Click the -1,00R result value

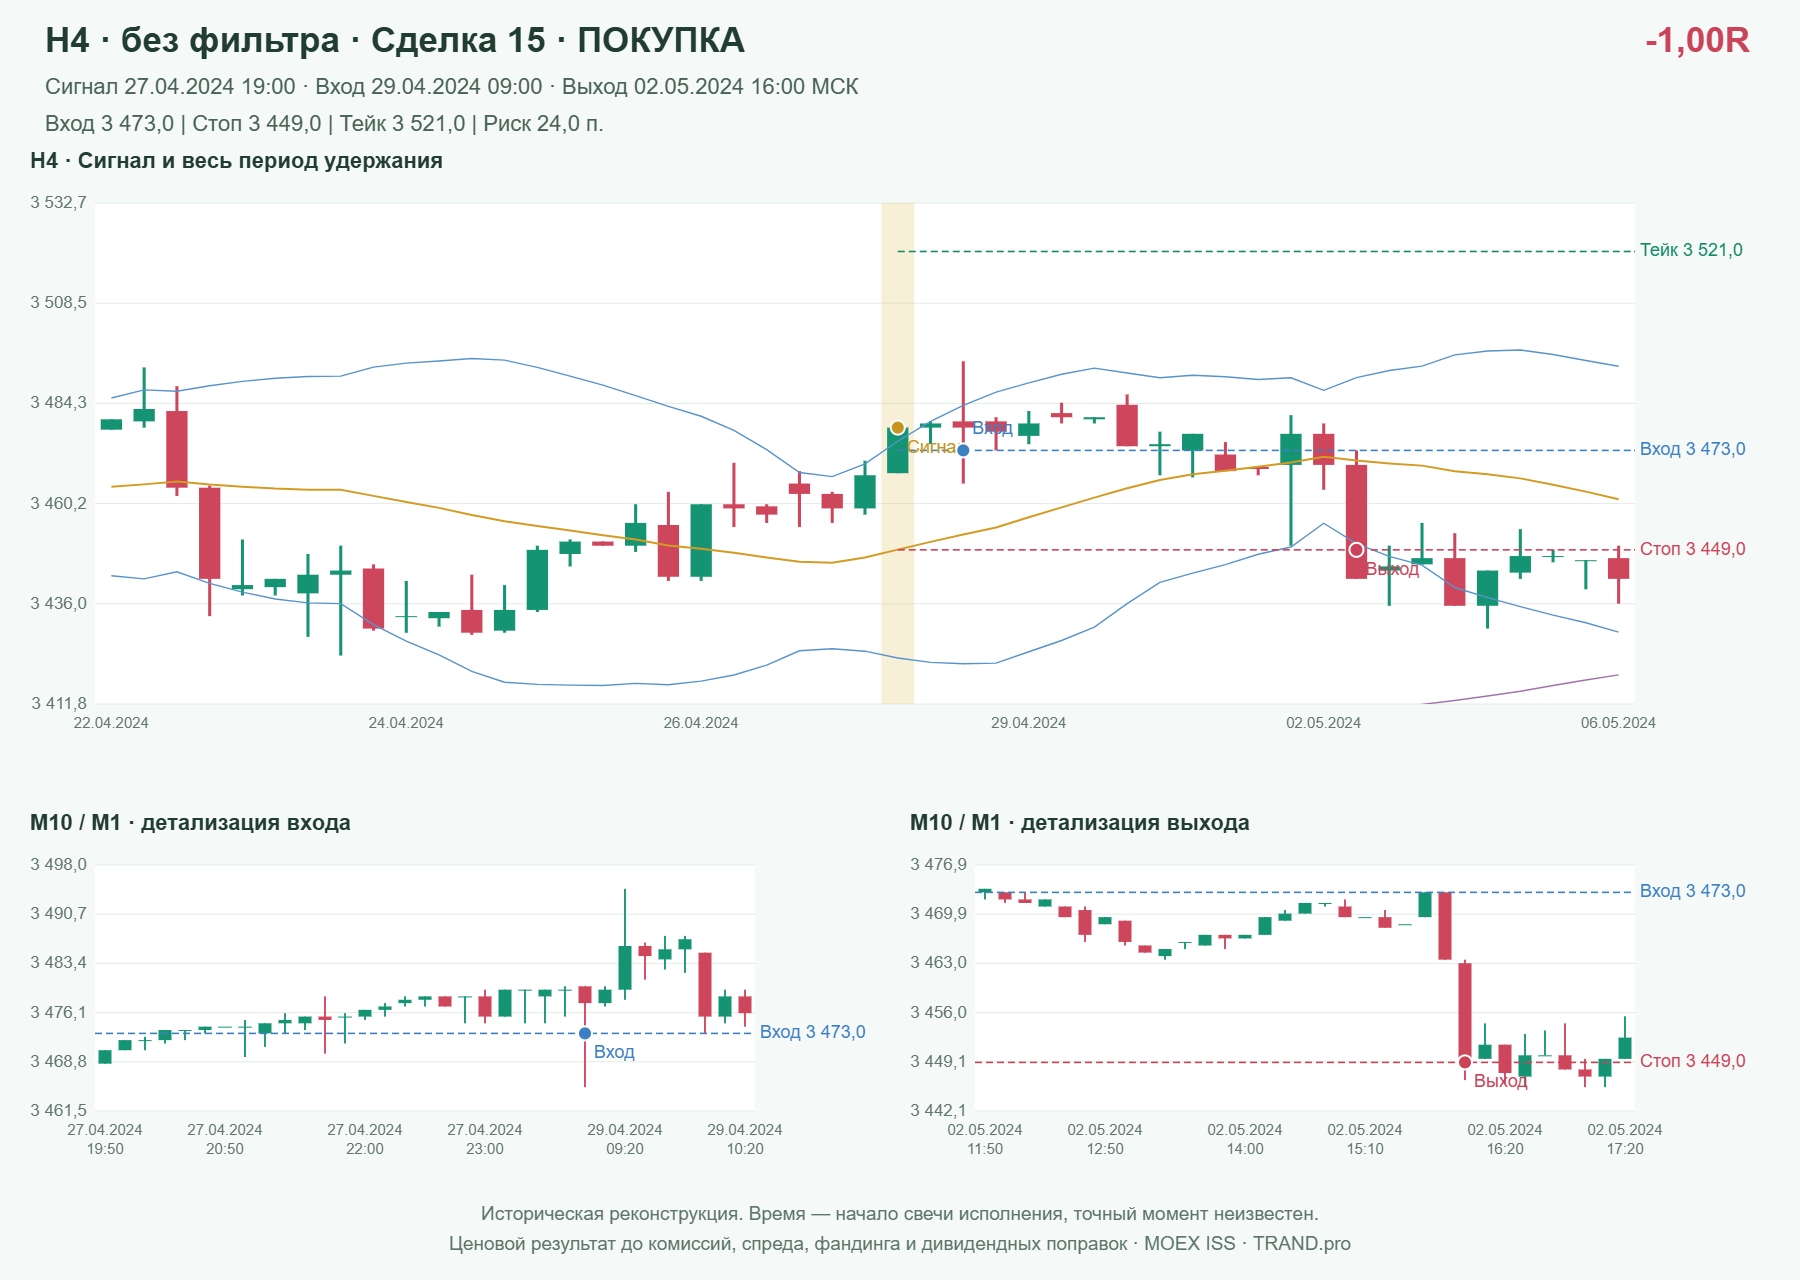tap(1697, 41)
